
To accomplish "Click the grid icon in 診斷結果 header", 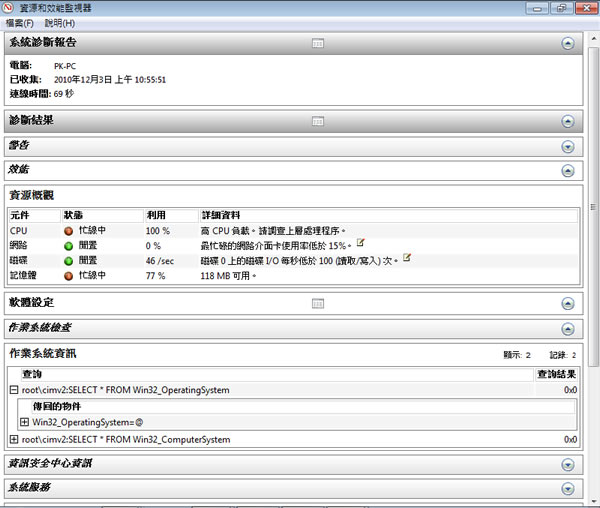I will click(x=318, y=121).
